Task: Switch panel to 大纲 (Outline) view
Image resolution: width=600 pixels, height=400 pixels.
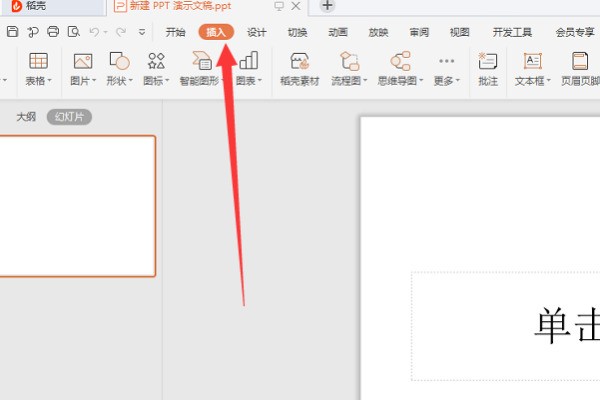Action: (26, 117)
